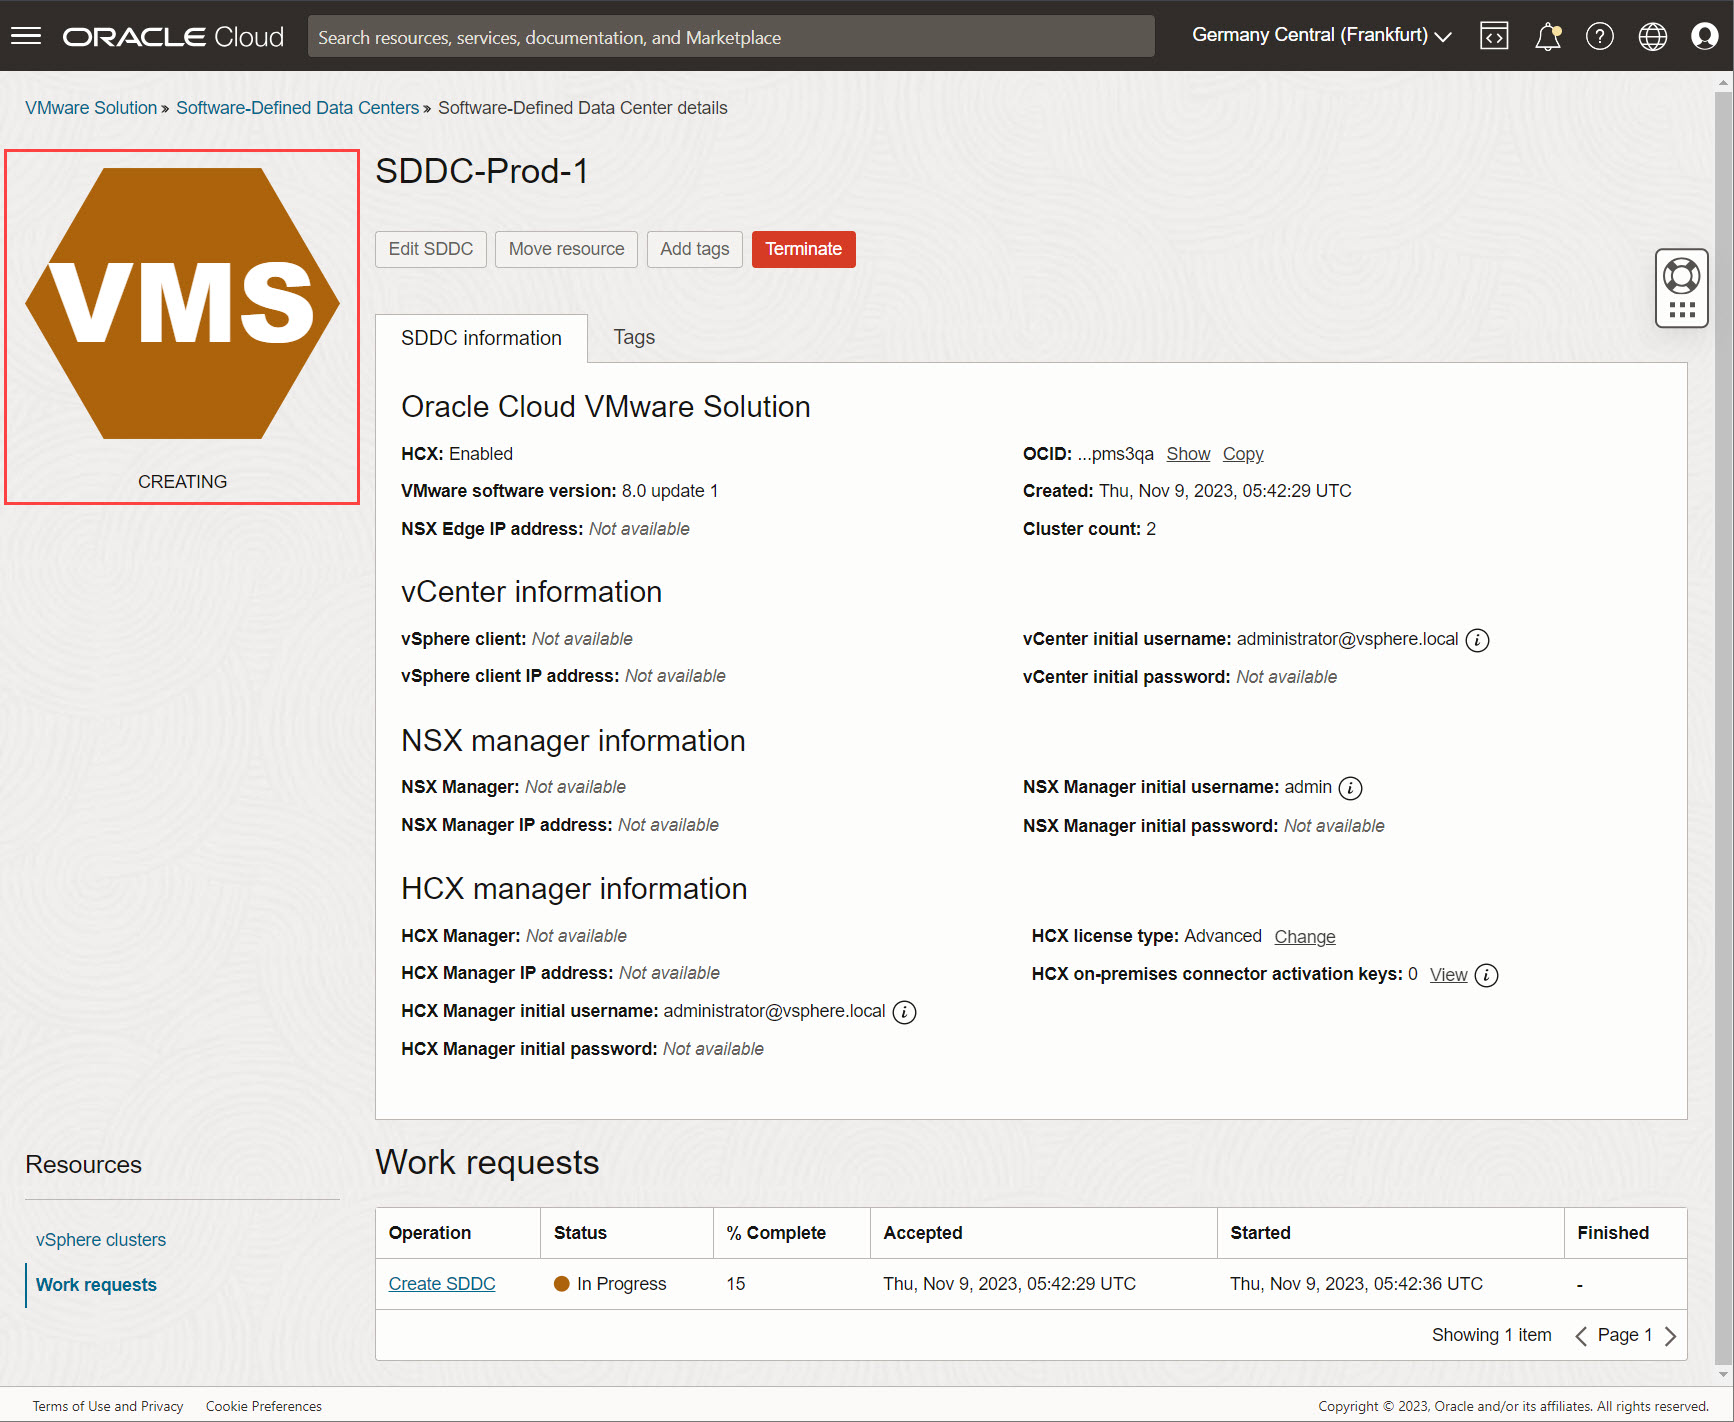Click the Showing 1 item text
This screenshot has width=1734, height=1422.
[x=1492, y=1335]
